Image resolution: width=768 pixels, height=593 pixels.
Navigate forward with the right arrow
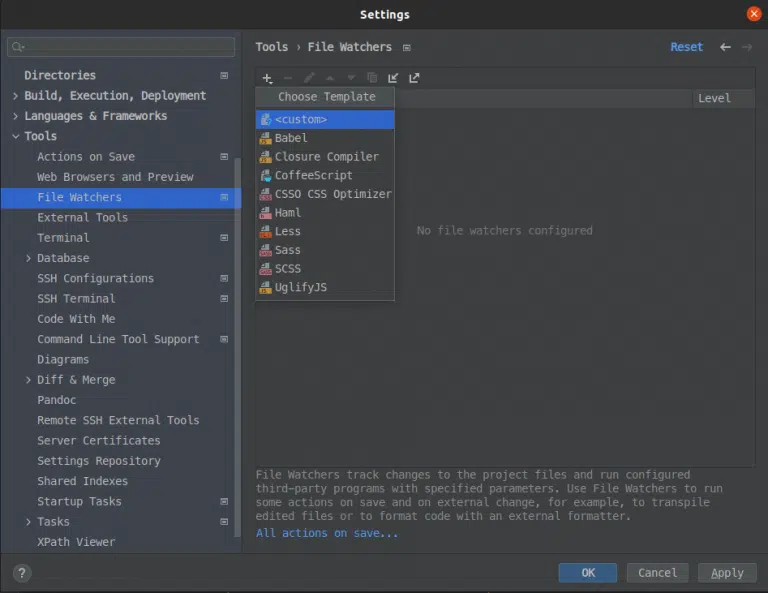coord(747,47)
